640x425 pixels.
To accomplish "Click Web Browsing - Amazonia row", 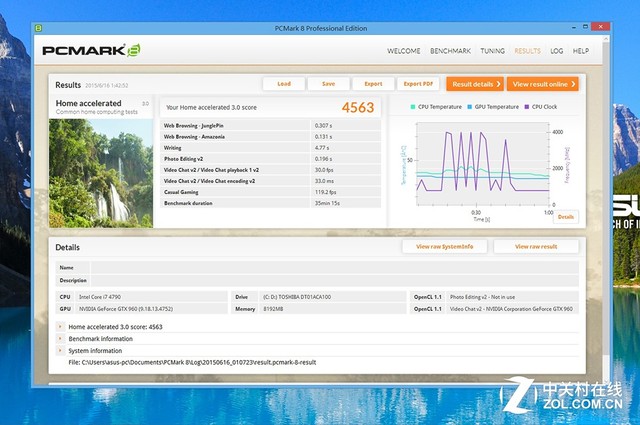I will (x=271, y=136).
